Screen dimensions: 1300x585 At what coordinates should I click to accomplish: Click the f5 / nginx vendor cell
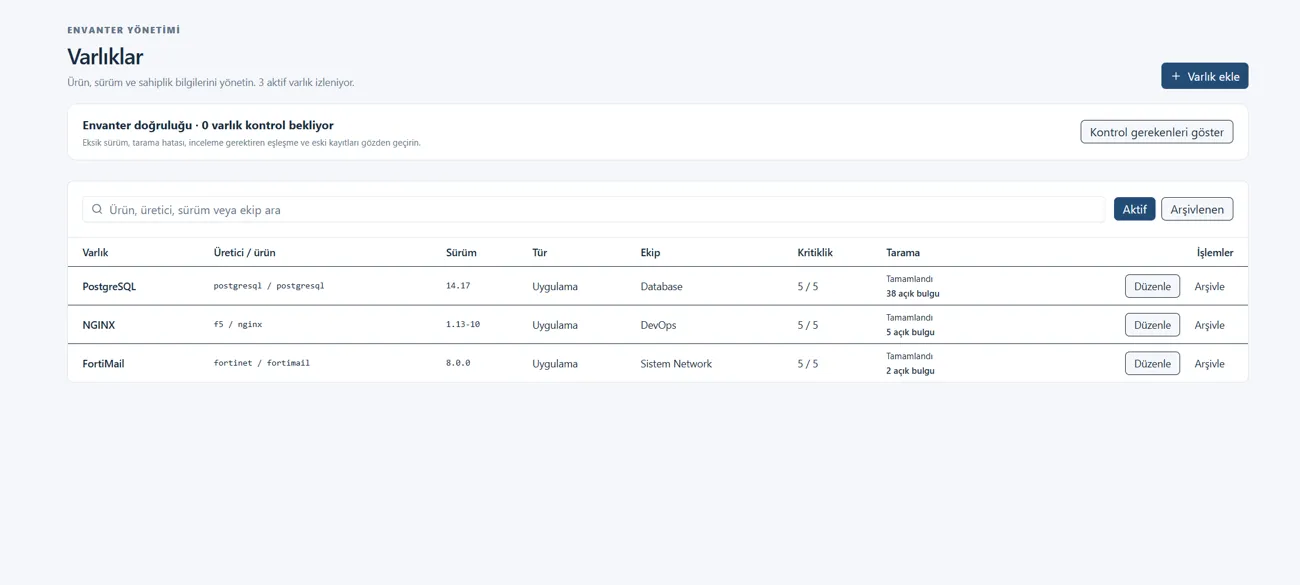(238, 325)
